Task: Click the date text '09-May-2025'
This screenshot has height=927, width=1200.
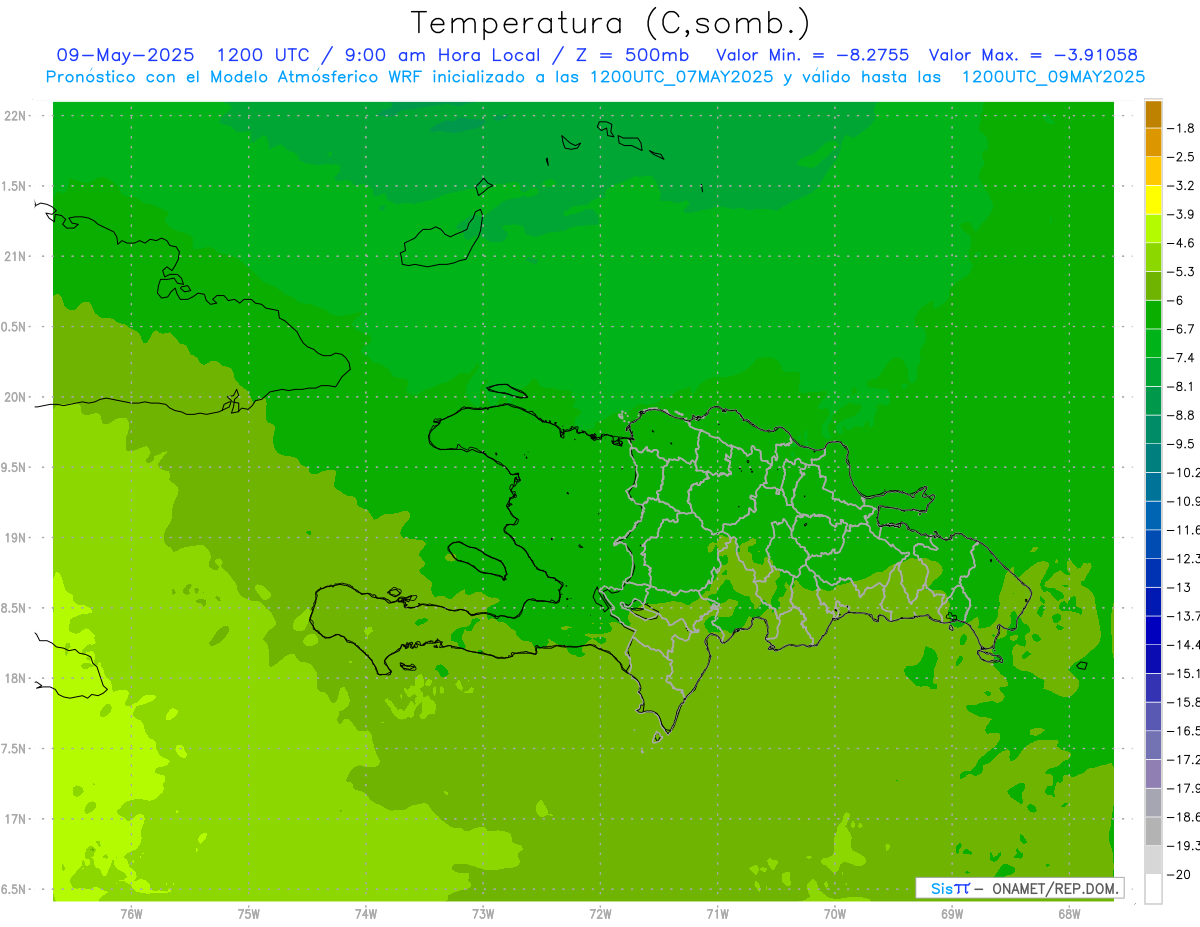Action: 125,55
